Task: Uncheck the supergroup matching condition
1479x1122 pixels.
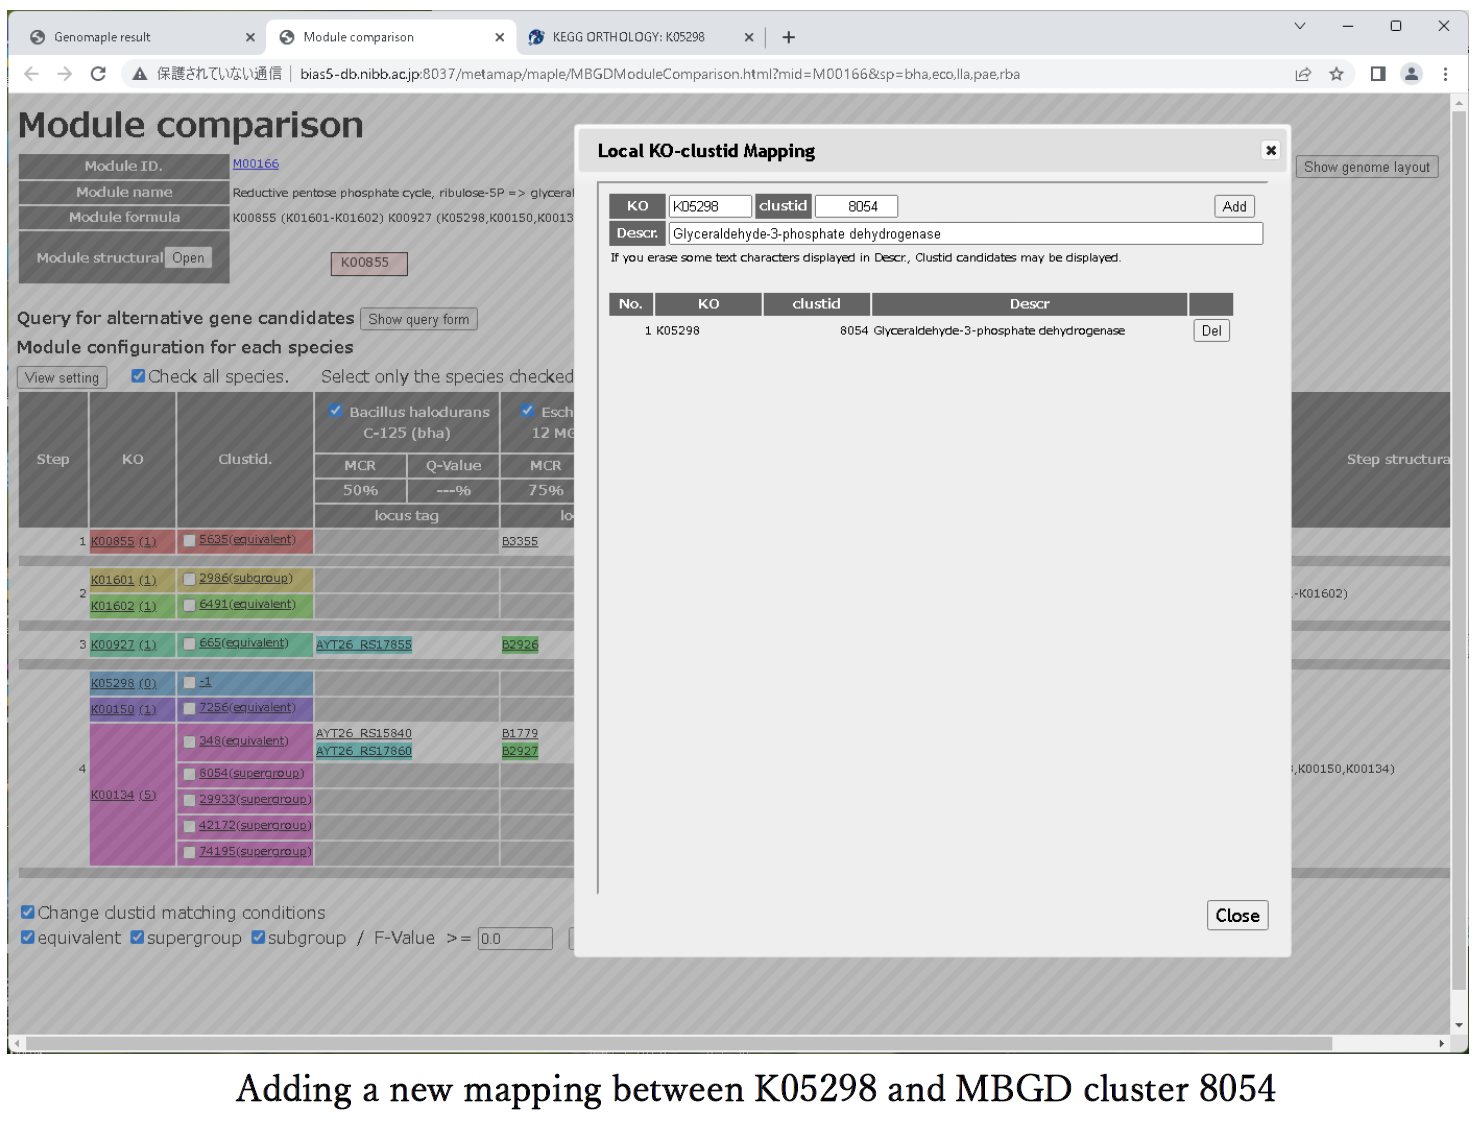Action: [138, 937]
